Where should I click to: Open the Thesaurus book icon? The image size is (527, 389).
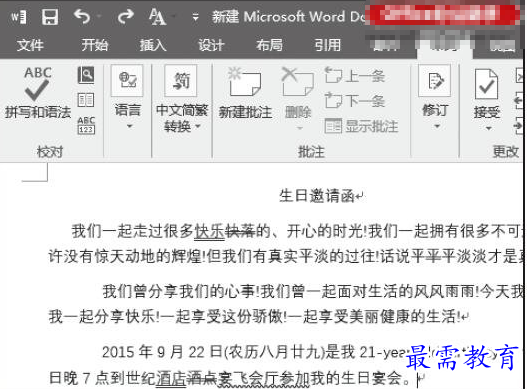(86, 100)
